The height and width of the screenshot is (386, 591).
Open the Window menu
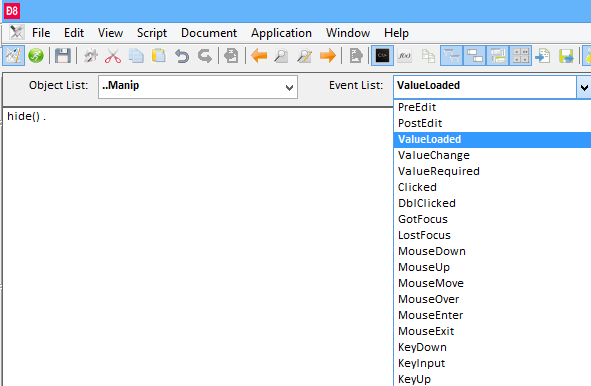[x=348, y=33]
